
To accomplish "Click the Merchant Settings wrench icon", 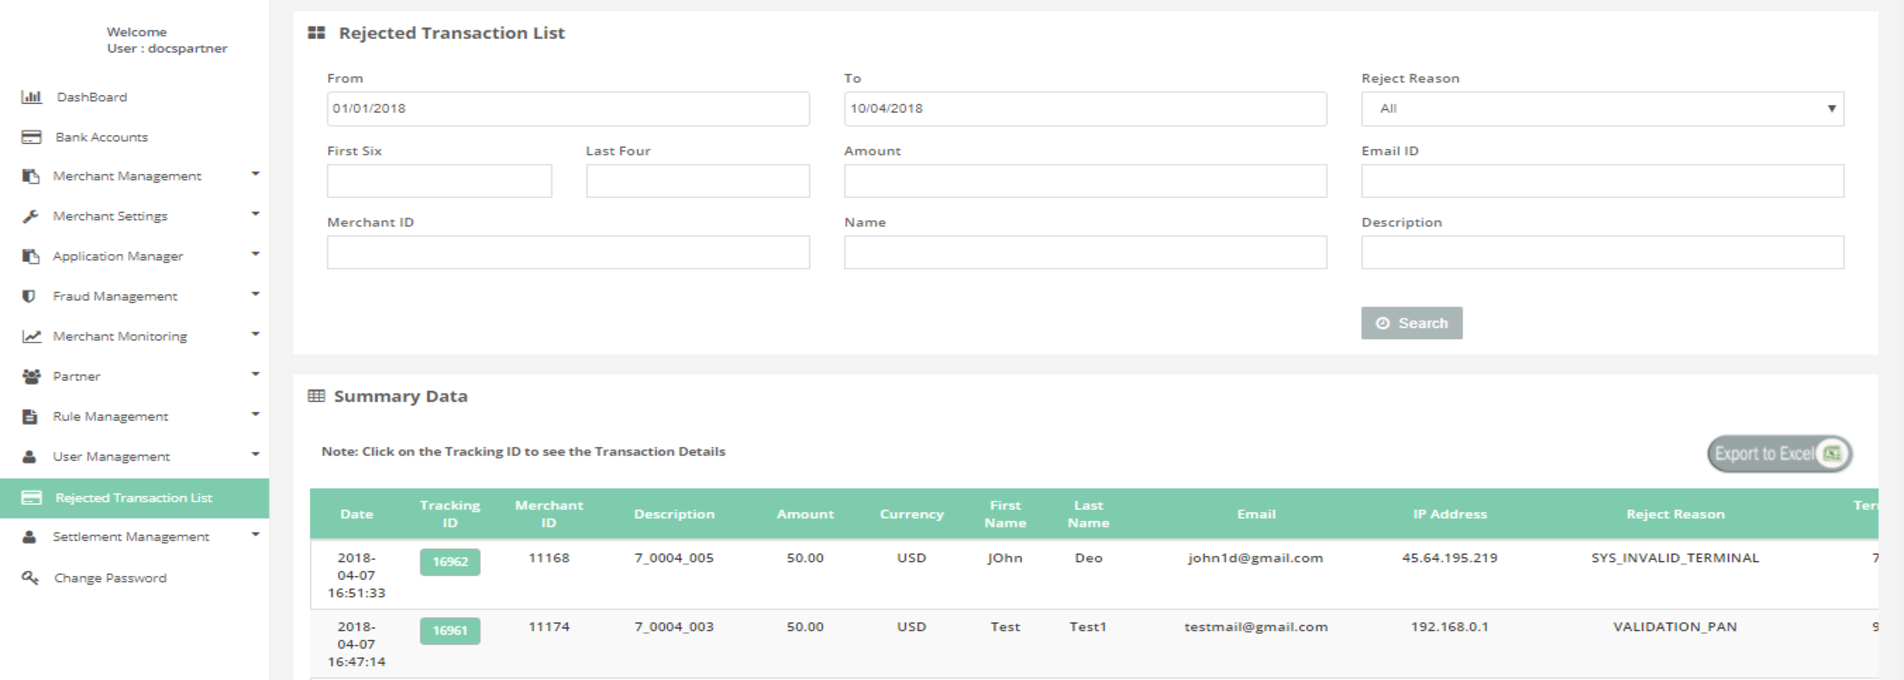I will click(x=31, y=216).
